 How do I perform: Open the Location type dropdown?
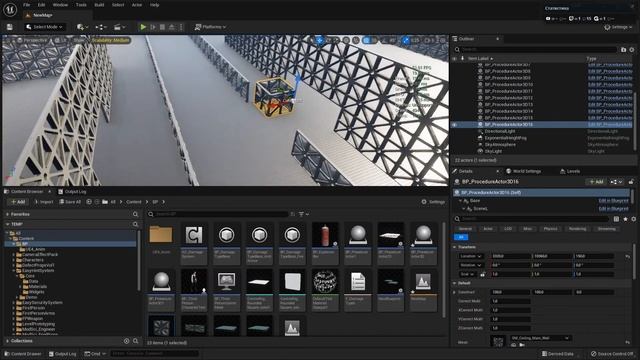tap(471, 256)
